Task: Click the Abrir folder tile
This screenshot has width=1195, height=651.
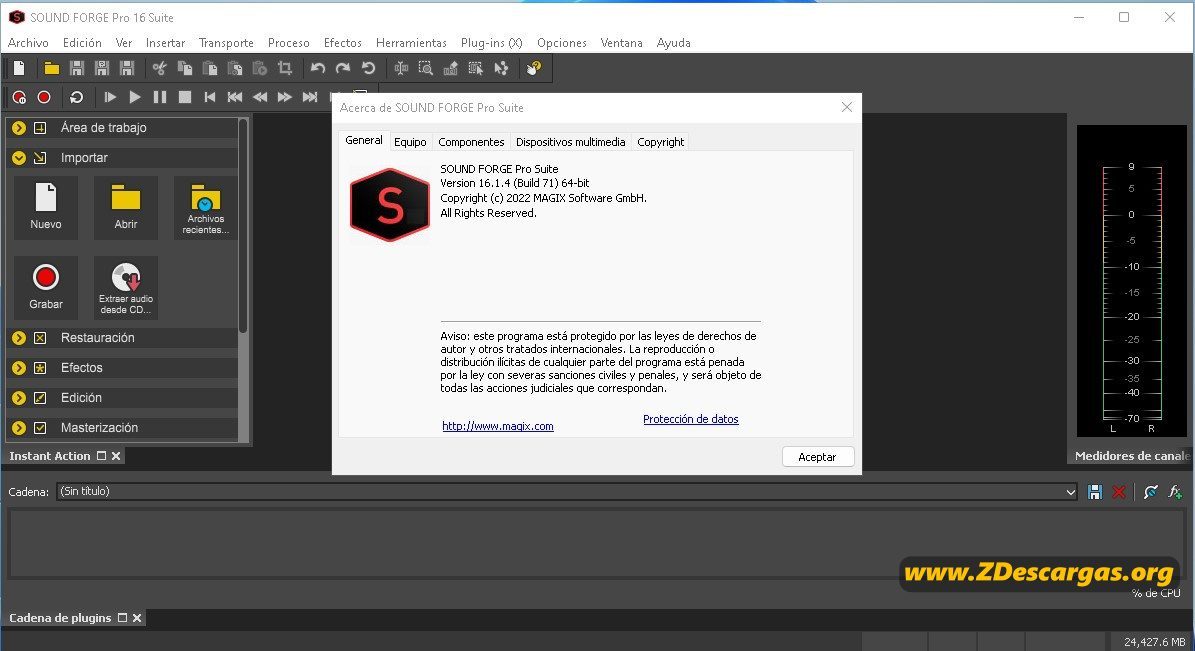Action: [x=126, y=207]
